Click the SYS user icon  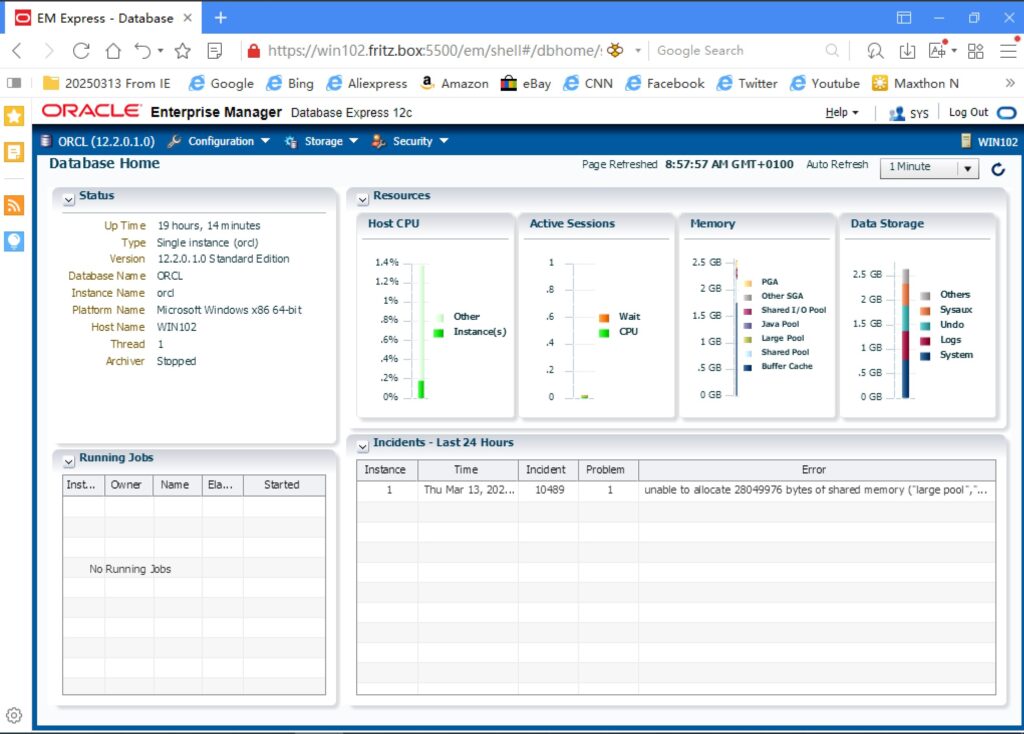(x=897, y=113)
